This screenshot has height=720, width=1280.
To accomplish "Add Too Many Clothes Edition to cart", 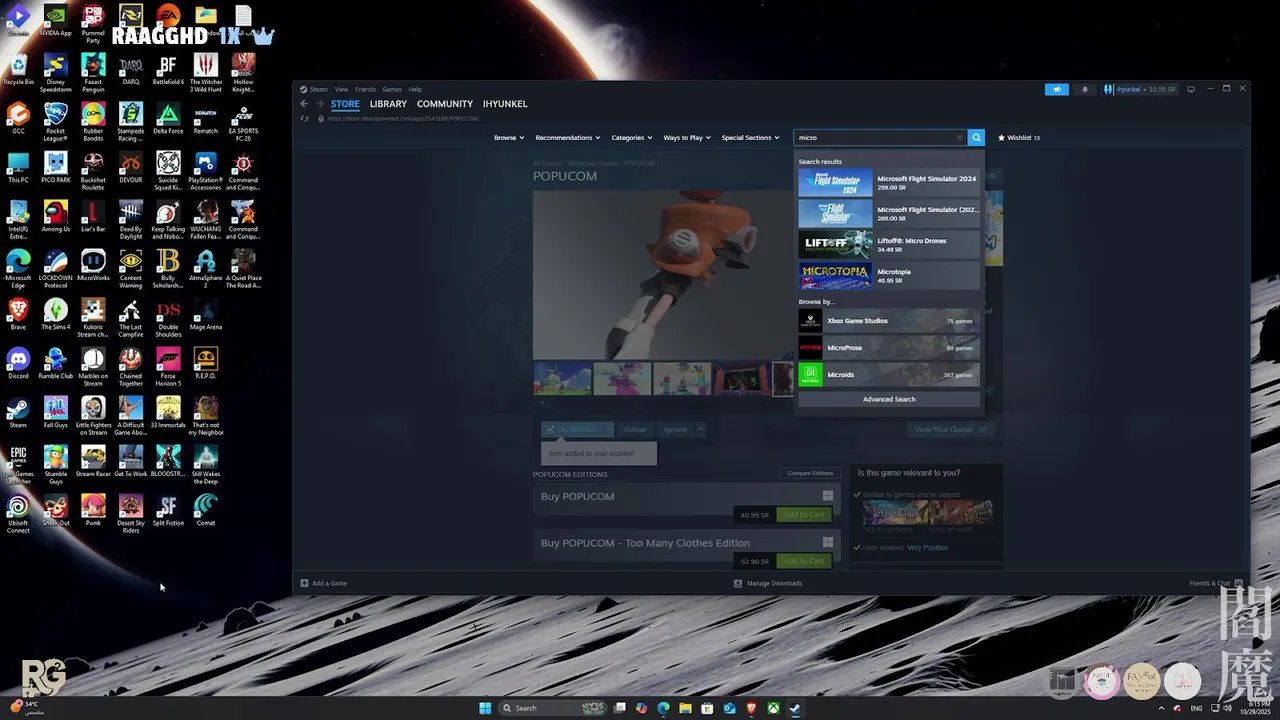I will (x=803, y=561).
